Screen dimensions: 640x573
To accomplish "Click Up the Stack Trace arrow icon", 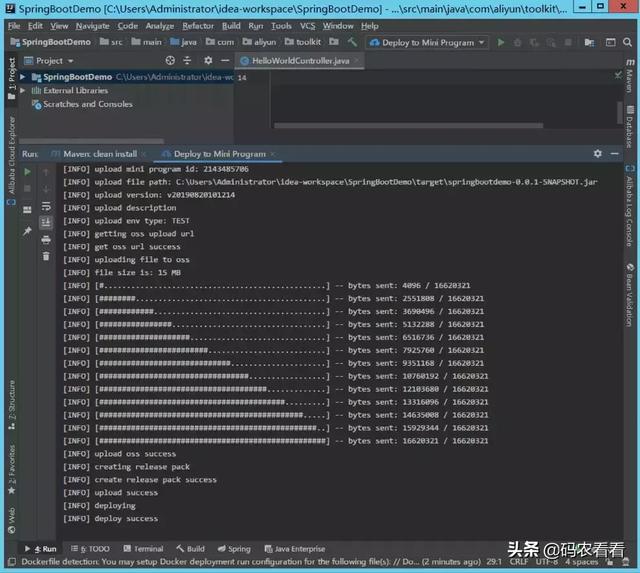I will tap(46, 173).
